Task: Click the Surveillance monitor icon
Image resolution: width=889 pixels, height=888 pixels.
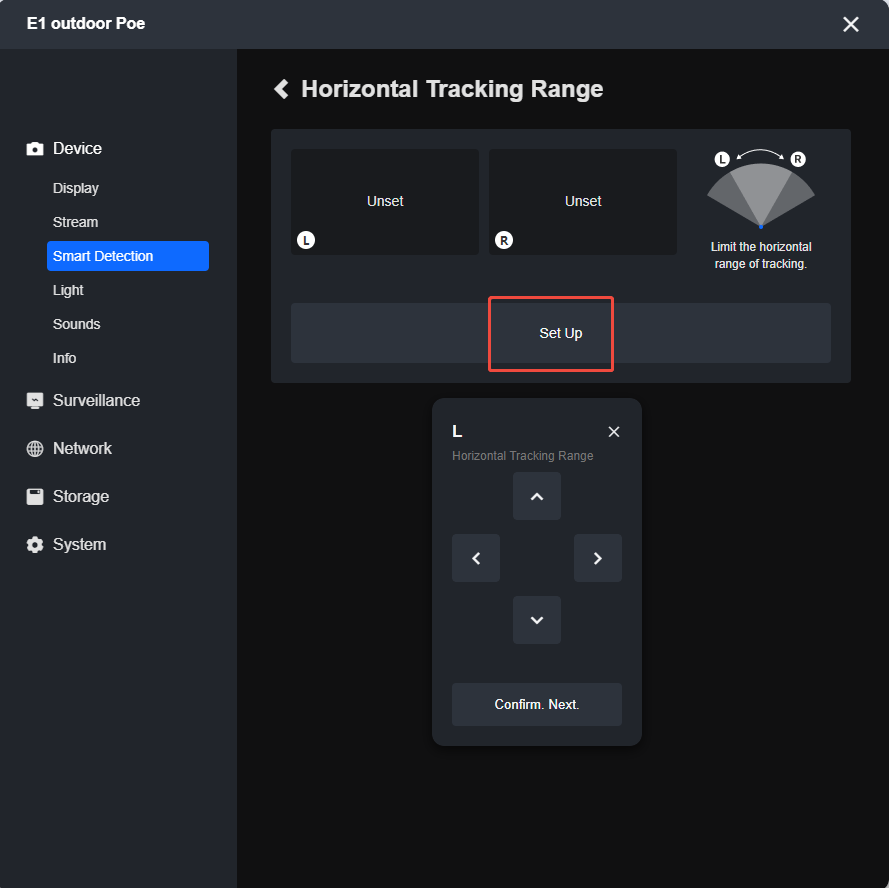Action: tap(35, 401)
